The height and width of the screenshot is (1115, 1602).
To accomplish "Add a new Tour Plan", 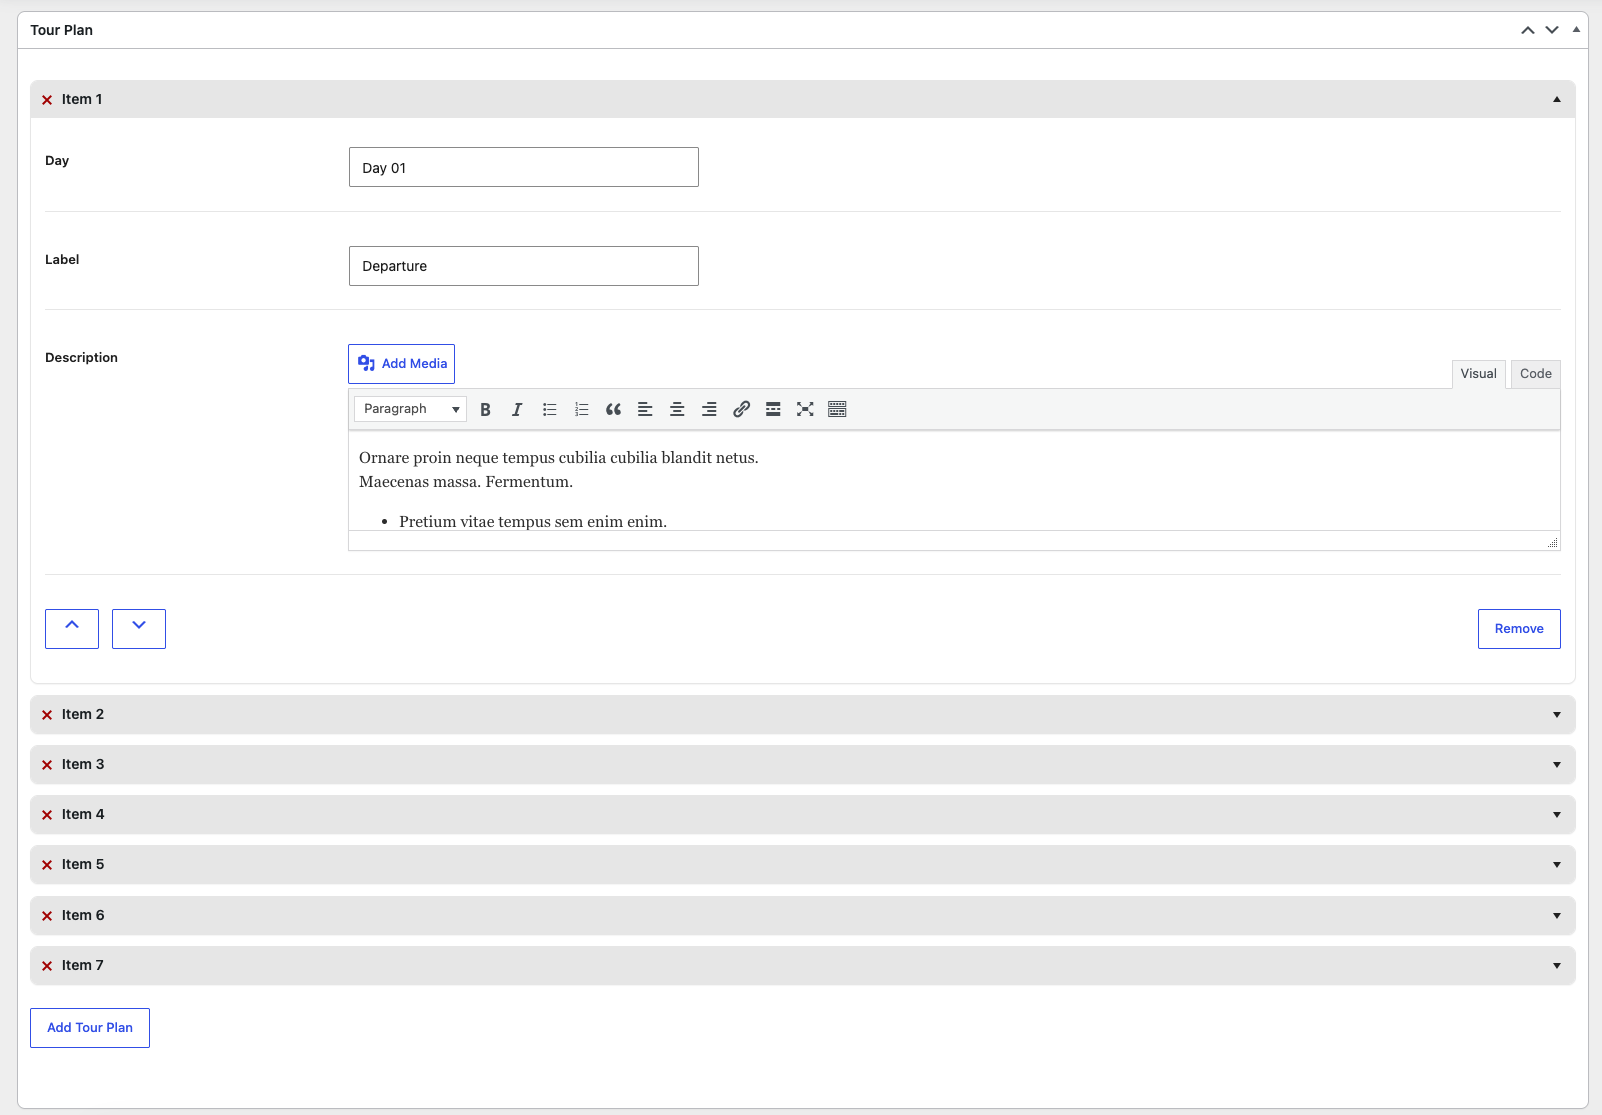I will (90, 1028).
